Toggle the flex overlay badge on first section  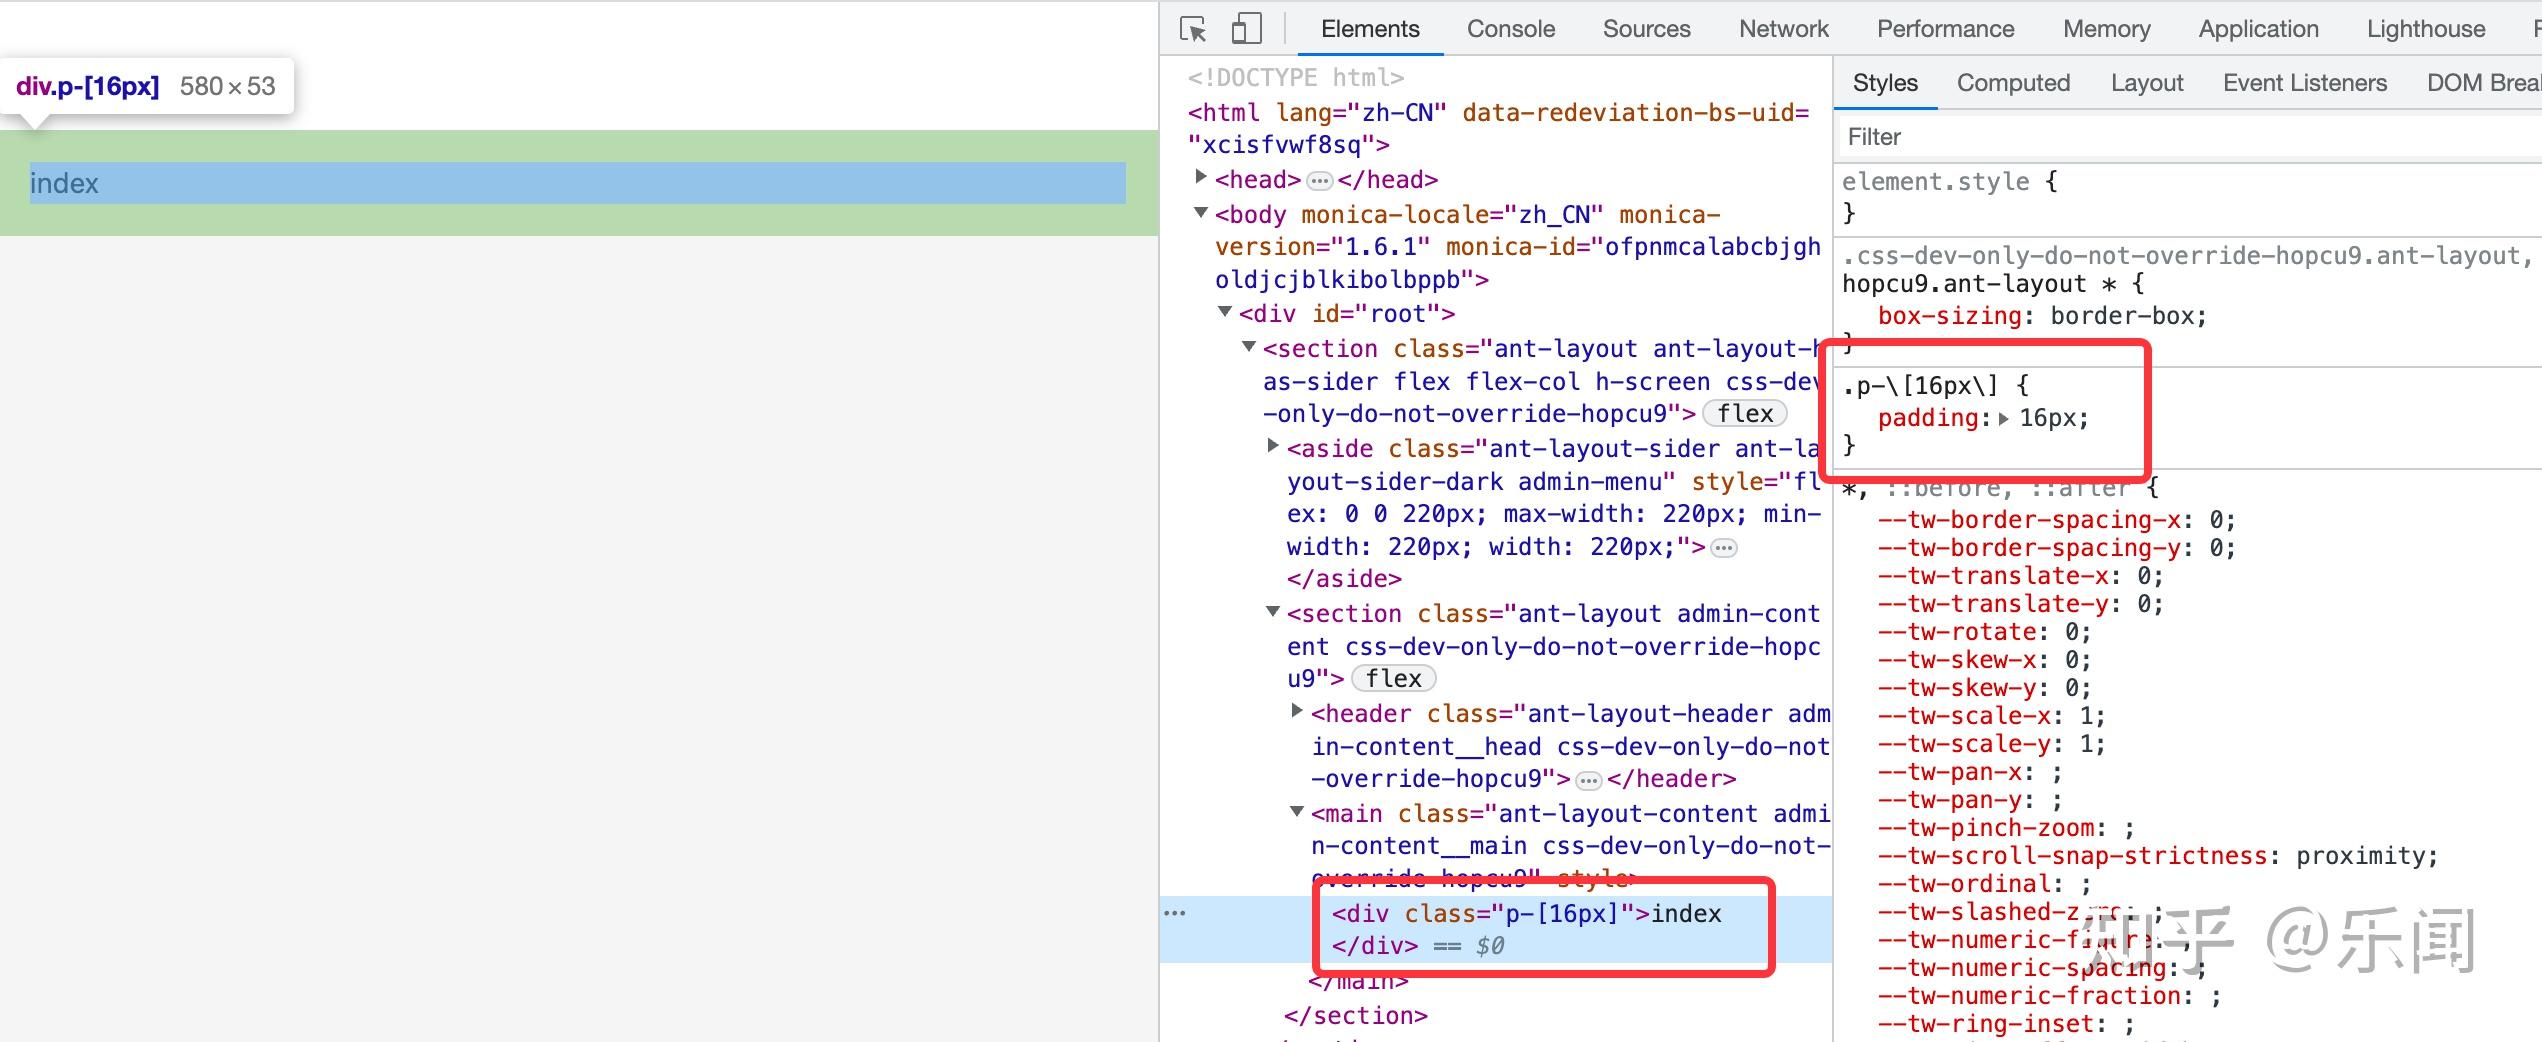[x=1745, y=413]
